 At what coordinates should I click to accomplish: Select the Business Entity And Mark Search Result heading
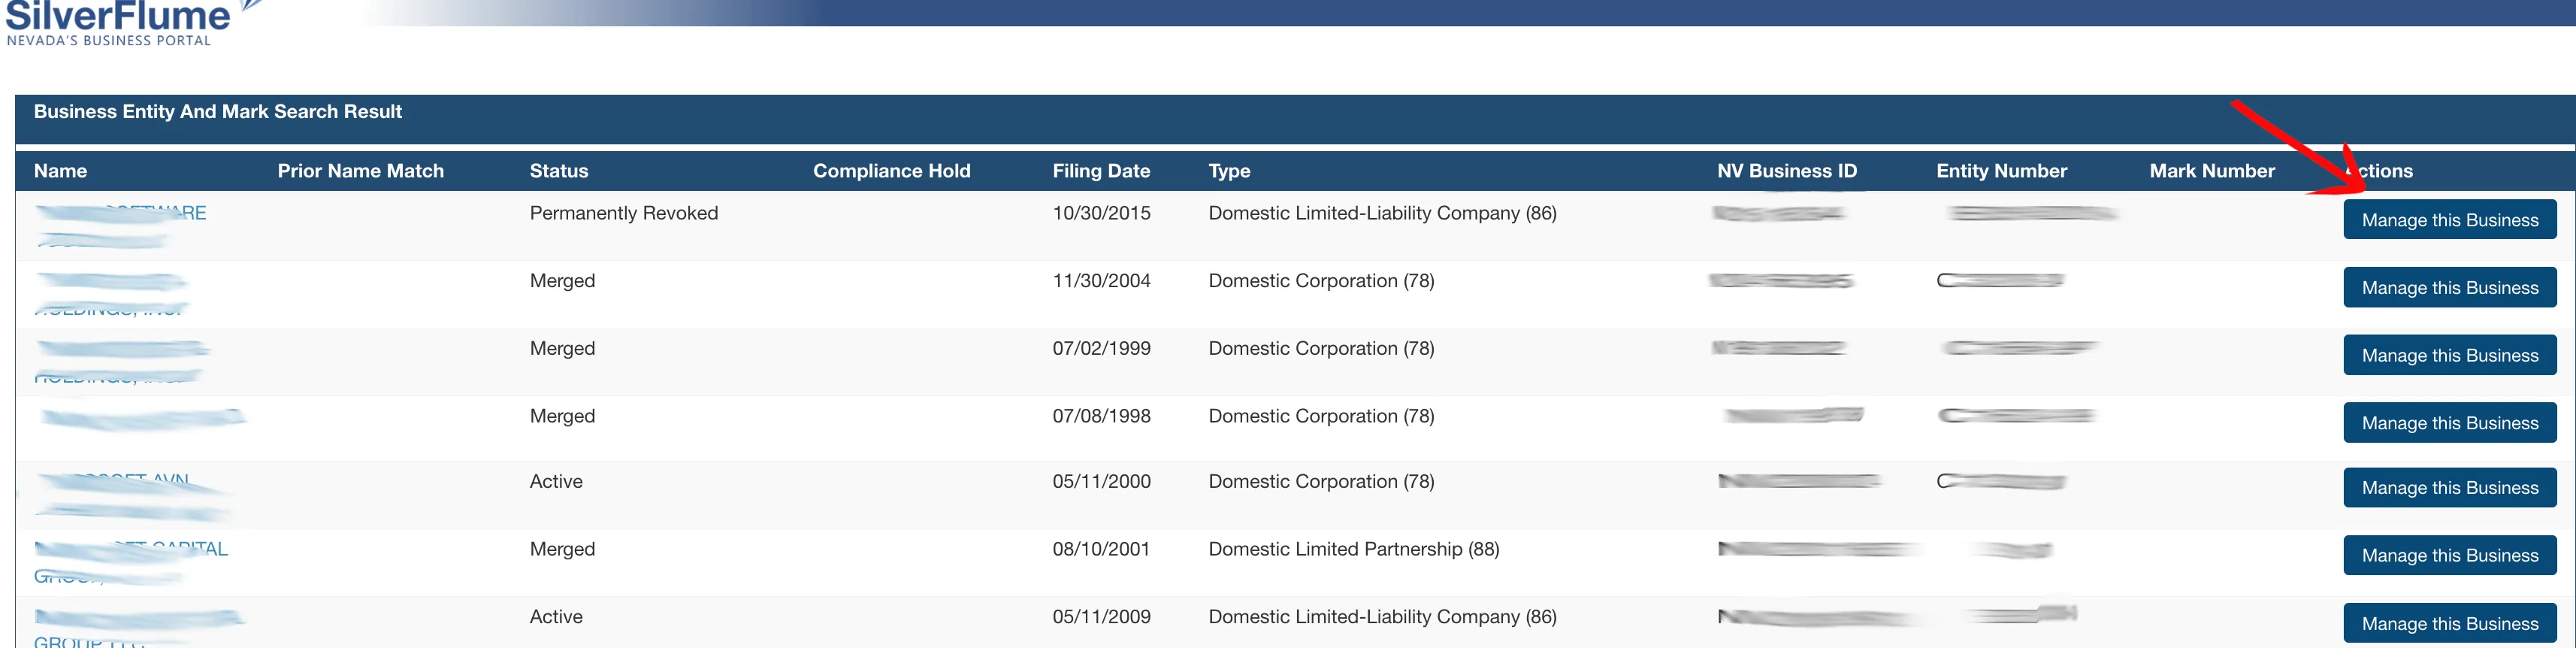coord(217,112)
